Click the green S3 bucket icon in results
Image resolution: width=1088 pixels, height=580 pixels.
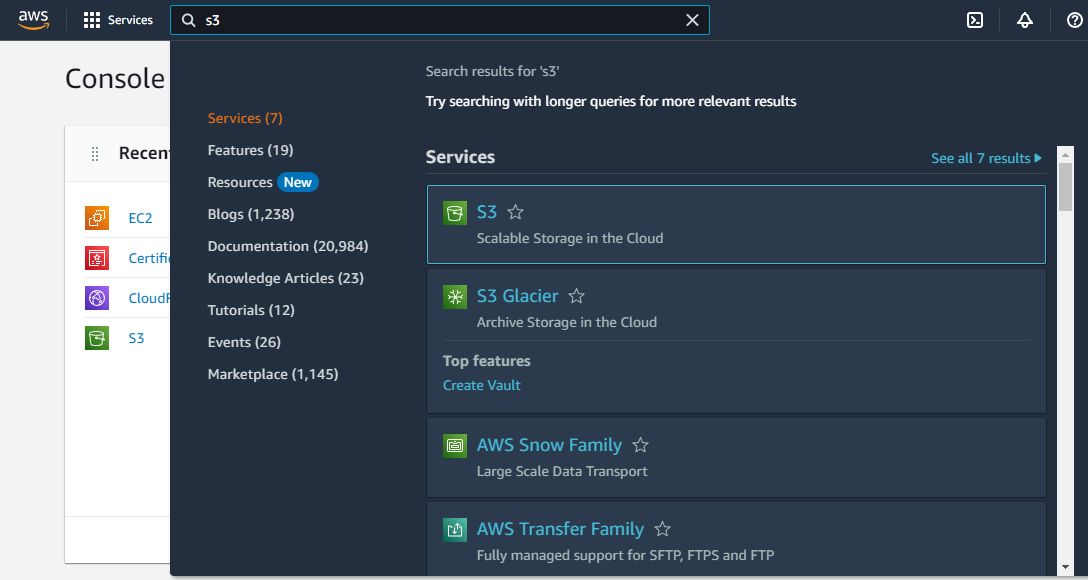(455, 212)
